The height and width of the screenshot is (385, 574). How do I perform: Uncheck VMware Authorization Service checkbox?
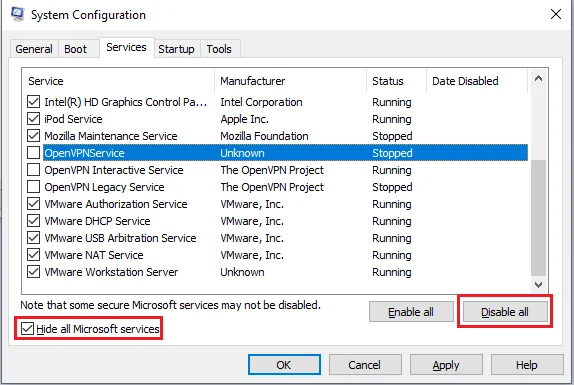33,204
